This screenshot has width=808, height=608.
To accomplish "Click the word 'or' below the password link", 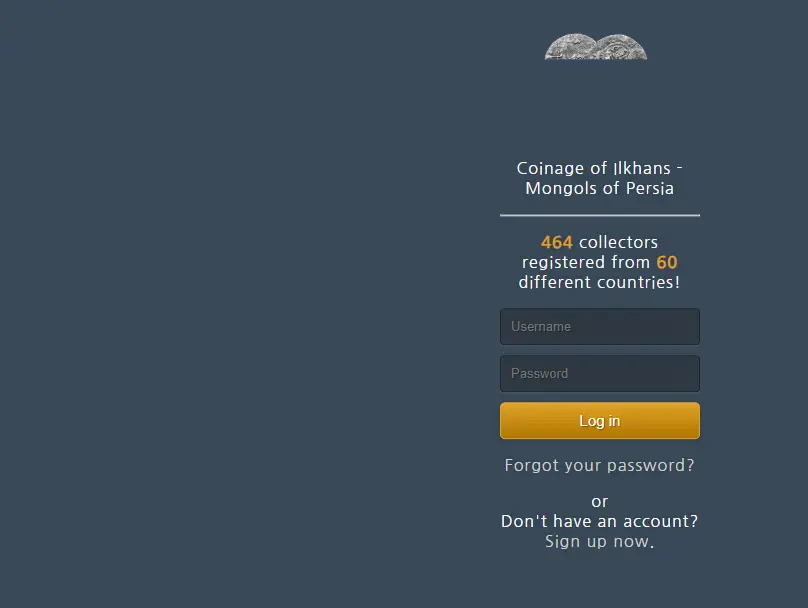I will [600, 502].
